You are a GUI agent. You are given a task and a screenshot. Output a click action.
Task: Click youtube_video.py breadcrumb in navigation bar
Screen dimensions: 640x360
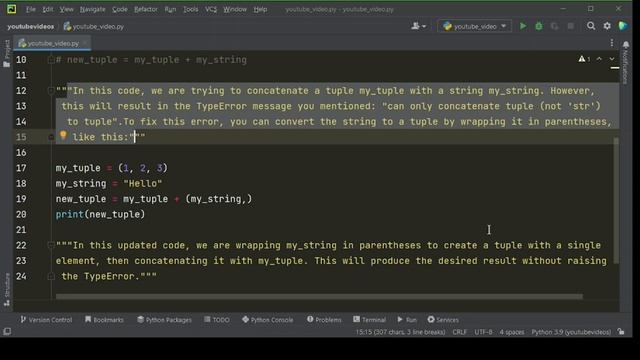[x=94, y=27]
